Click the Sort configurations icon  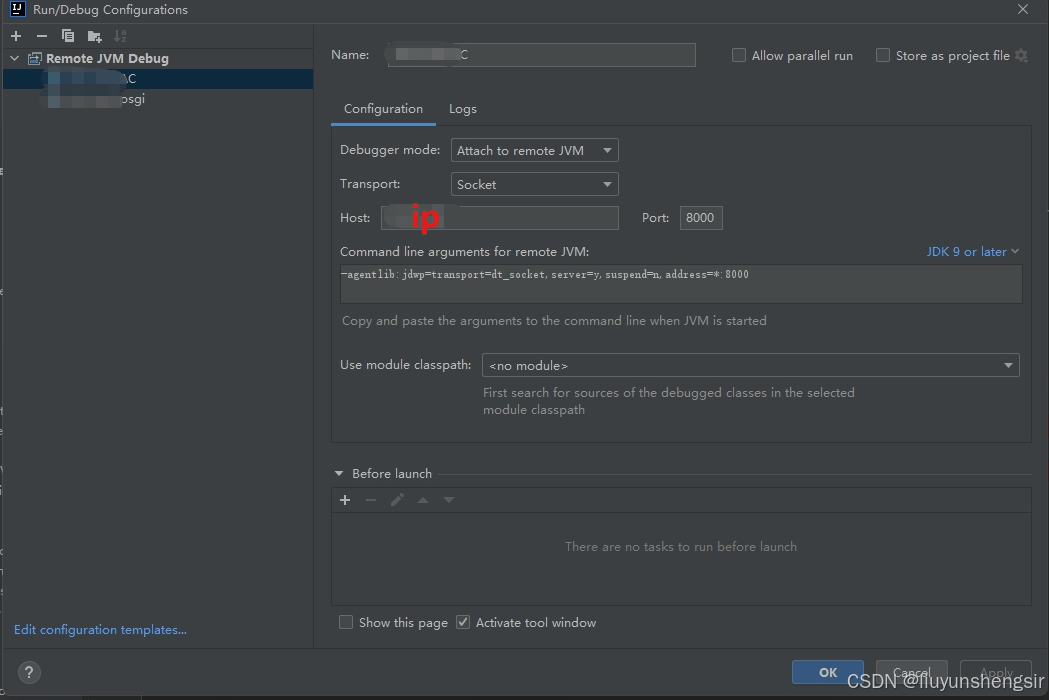point(120,36)
